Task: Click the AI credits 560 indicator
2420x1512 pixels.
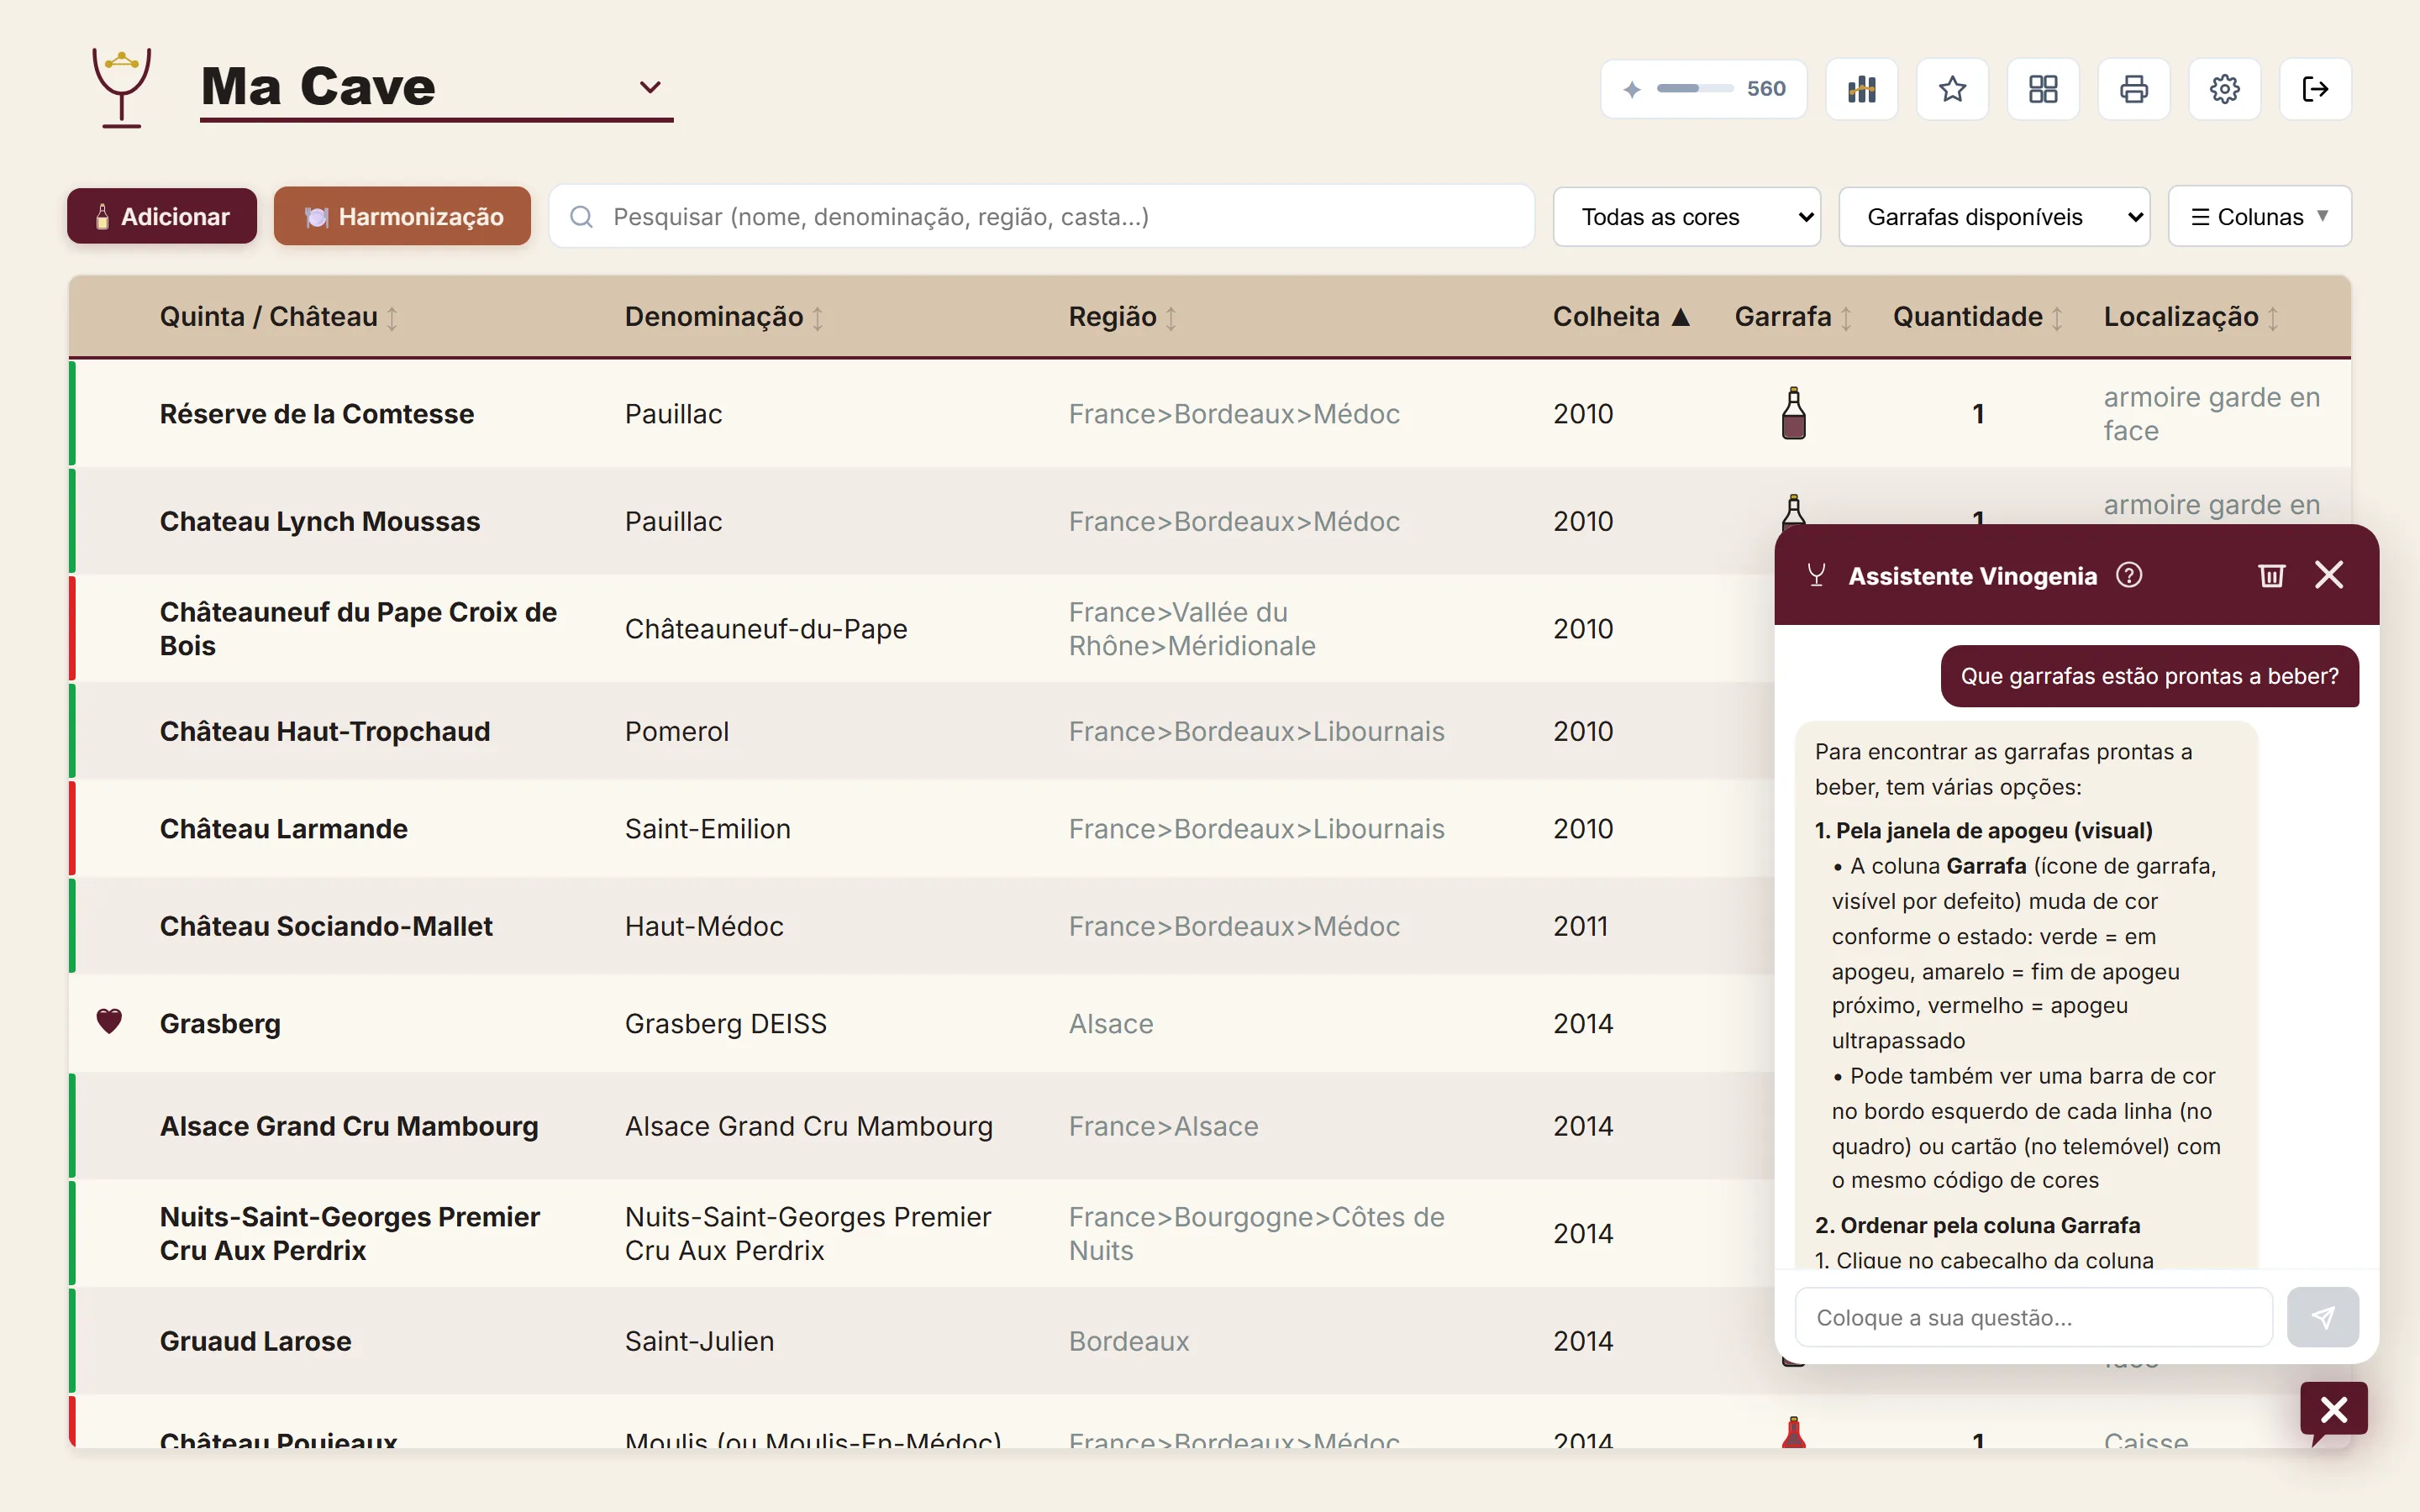Action: (x=1703, y=89)
